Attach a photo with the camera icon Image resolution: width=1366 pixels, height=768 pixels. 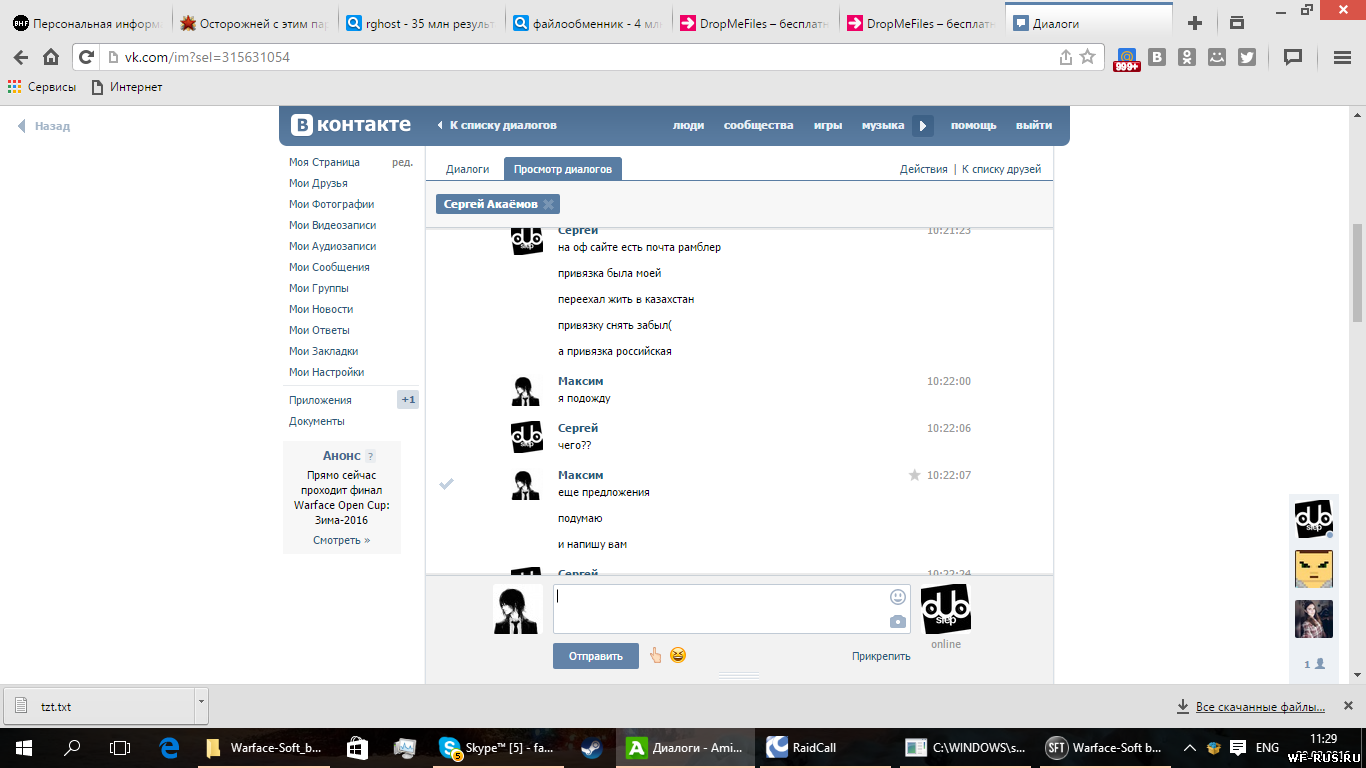point(898,622)
